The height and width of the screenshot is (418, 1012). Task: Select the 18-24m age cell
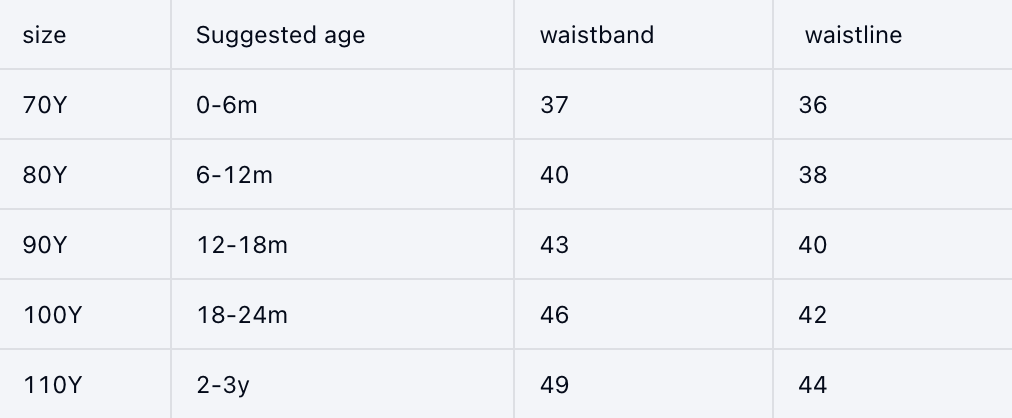[x=241, y=315]
